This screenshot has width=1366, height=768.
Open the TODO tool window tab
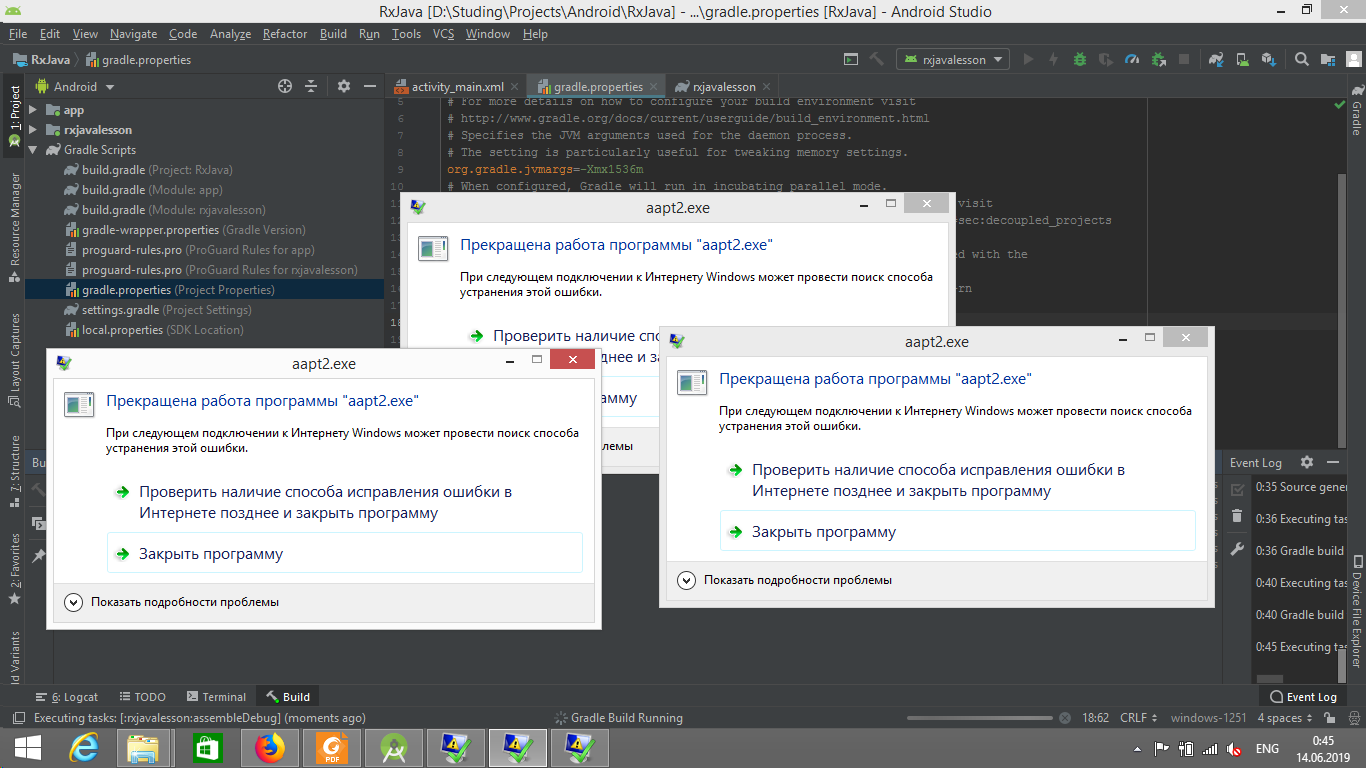[x=142, y=697]
